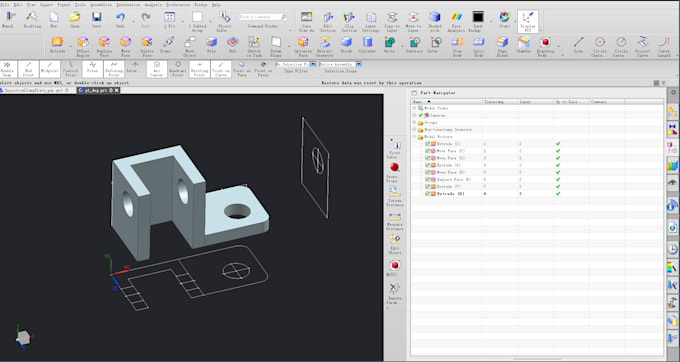Open the File menu
Image resolution: width=680 pixels, height=362 pixels.
point(4,5)
